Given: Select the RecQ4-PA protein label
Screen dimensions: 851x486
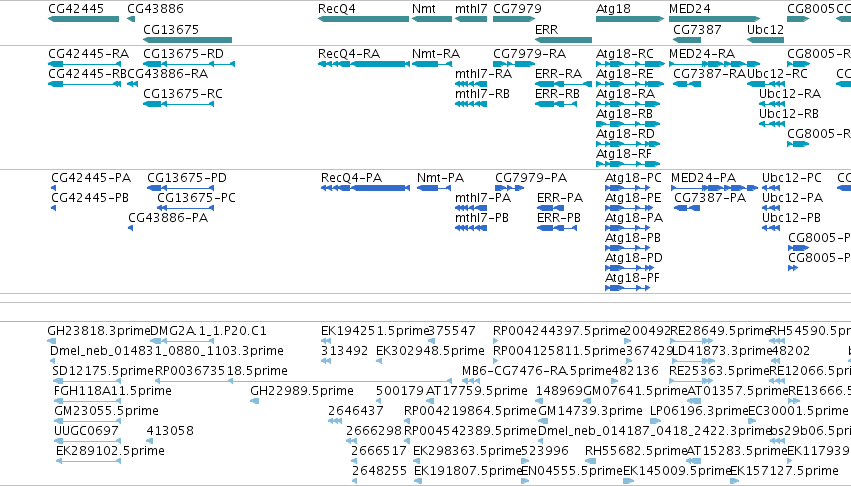Looking at the screenshot, I should pyautogui.click(x=351, y=178).
